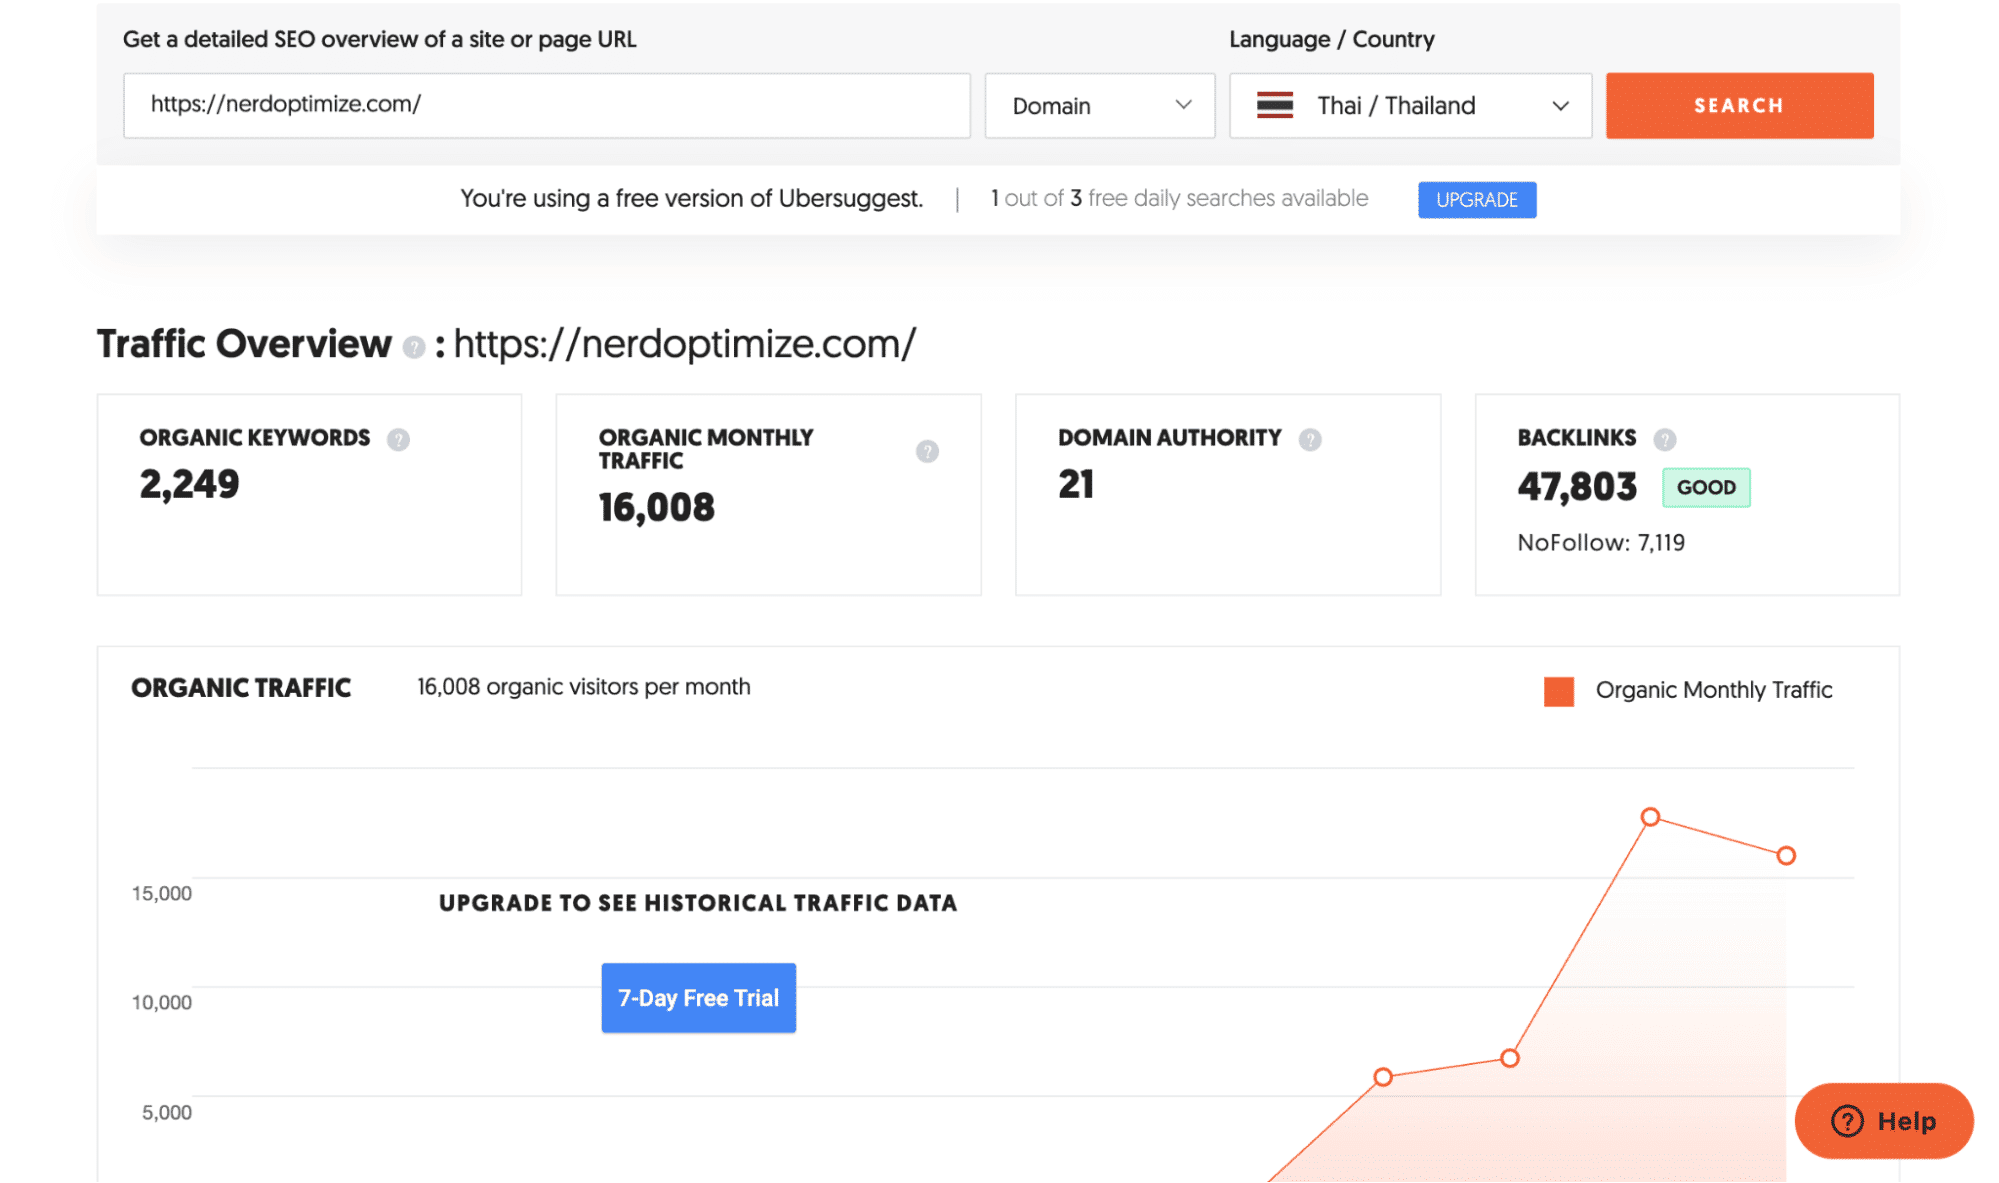Expand the Thai / Thailand language dropdown
Viewport: 1999px width, 1183px height.
(1410, 105)
